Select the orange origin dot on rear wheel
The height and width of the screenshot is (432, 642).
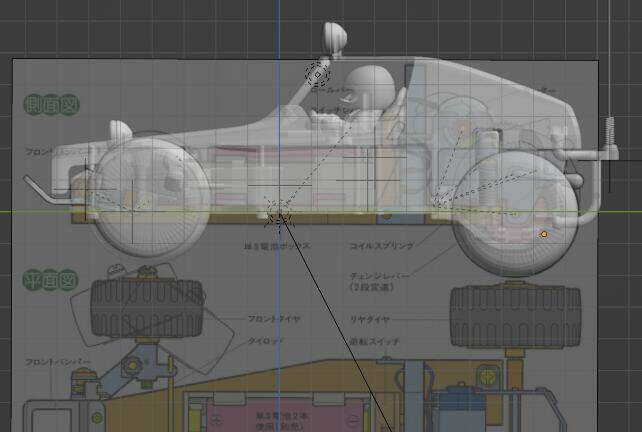point(544,234)
